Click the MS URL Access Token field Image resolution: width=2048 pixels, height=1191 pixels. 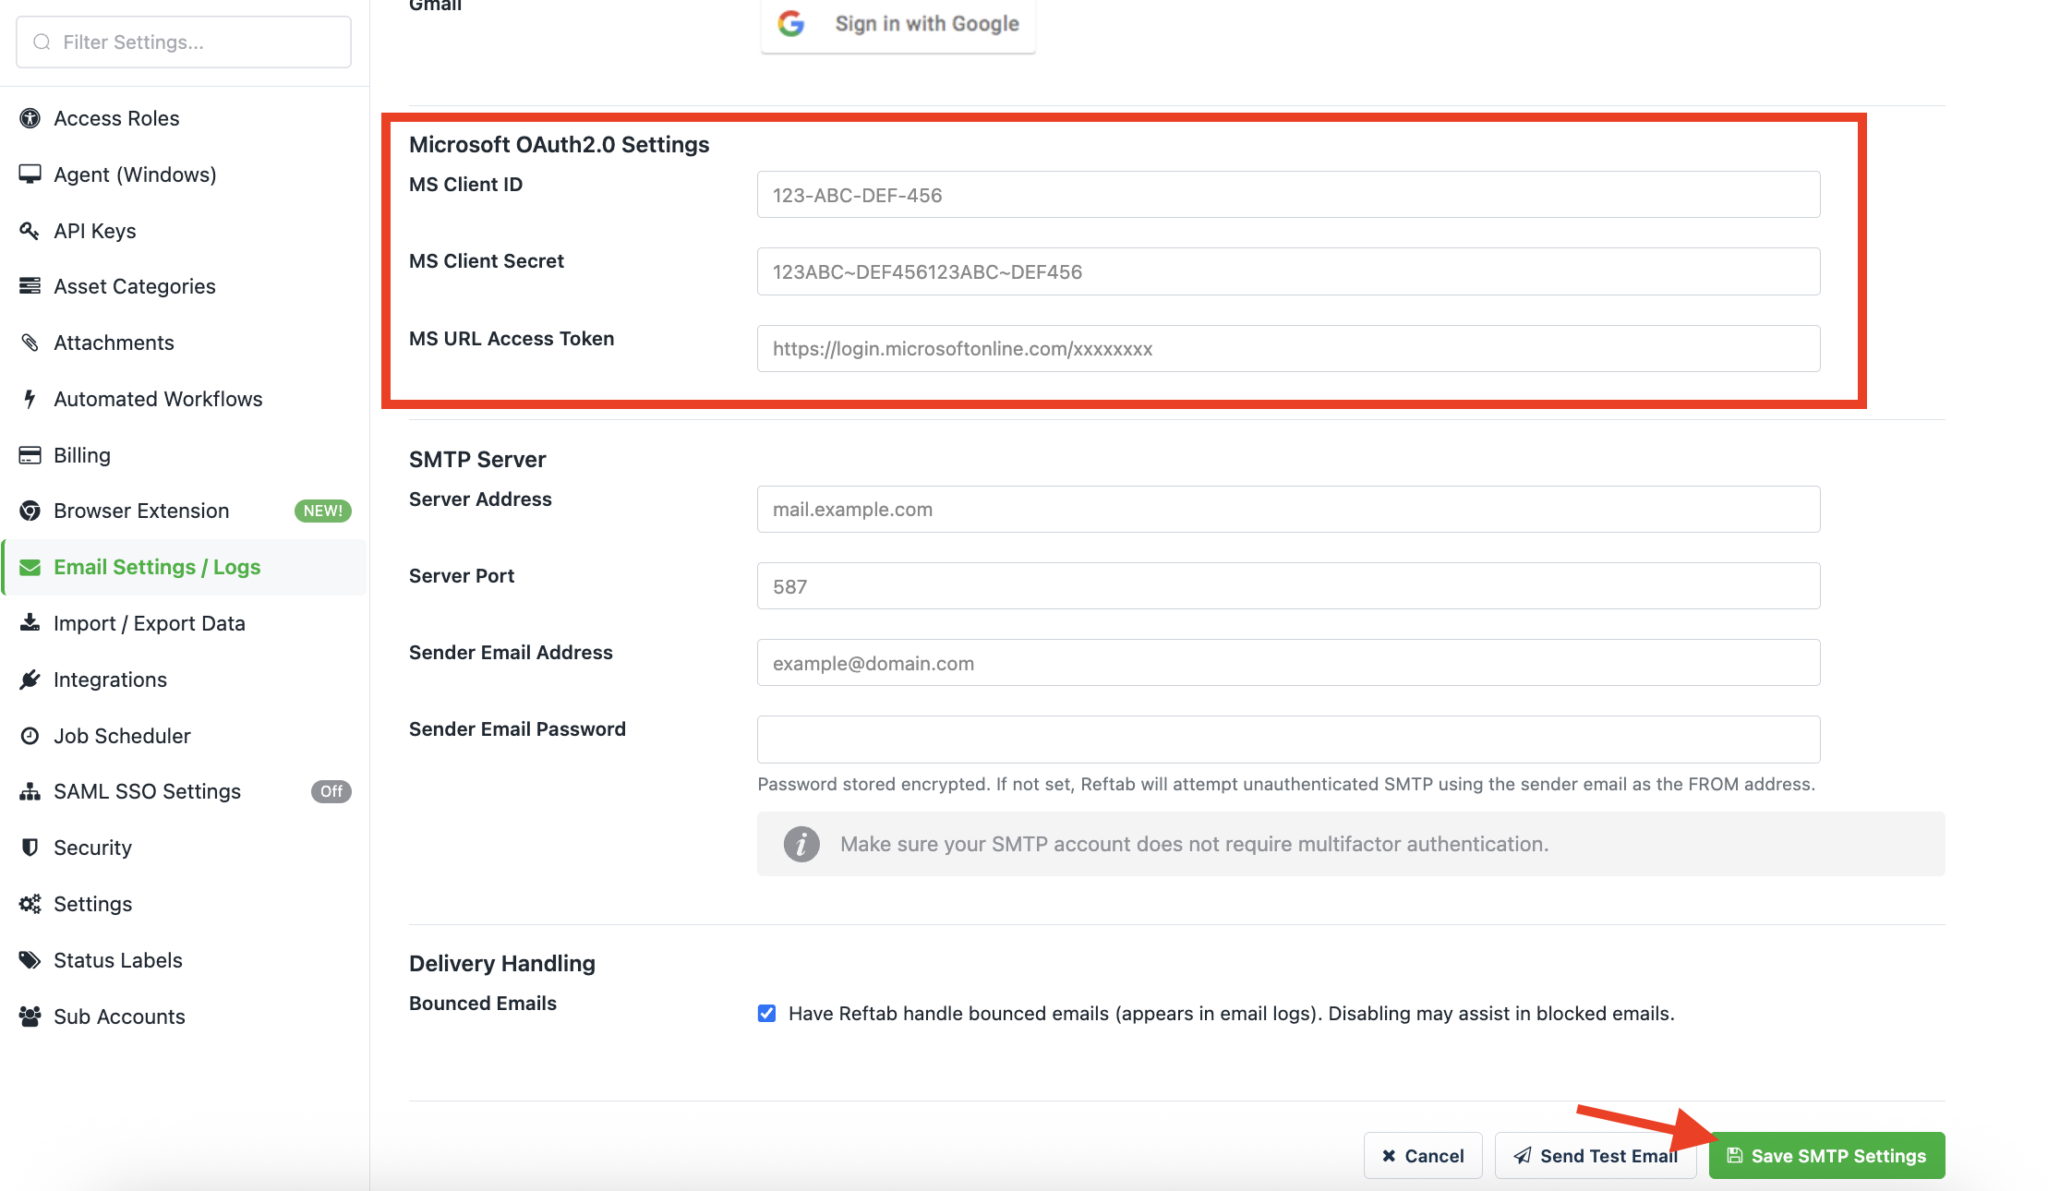[1288, 349]
